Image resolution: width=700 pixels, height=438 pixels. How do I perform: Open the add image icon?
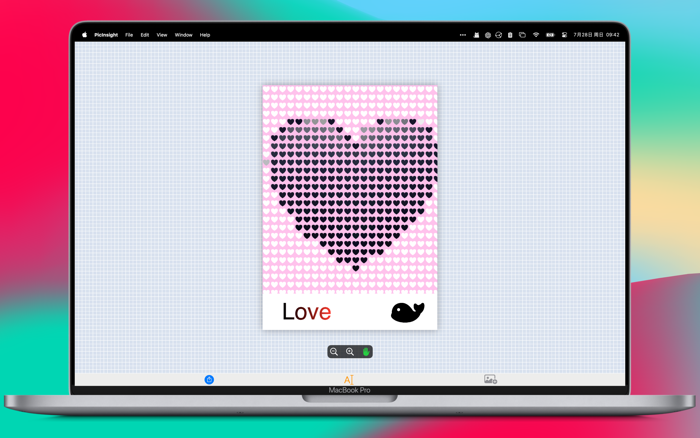tap(490, 379)
